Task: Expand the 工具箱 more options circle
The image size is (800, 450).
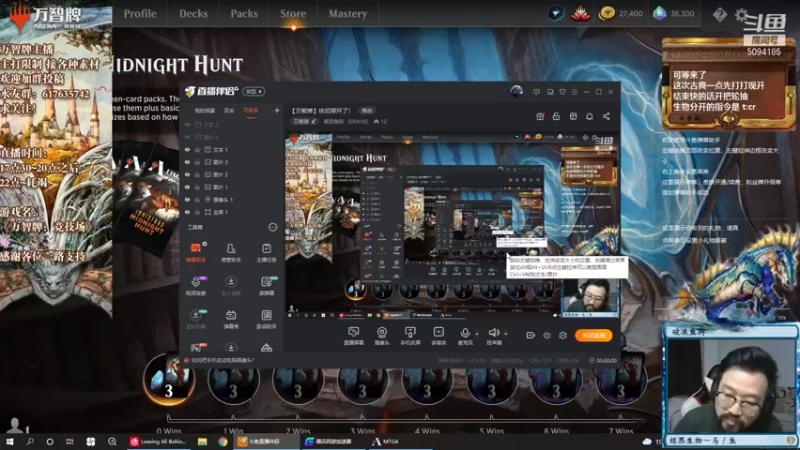Action: point(273,227)
